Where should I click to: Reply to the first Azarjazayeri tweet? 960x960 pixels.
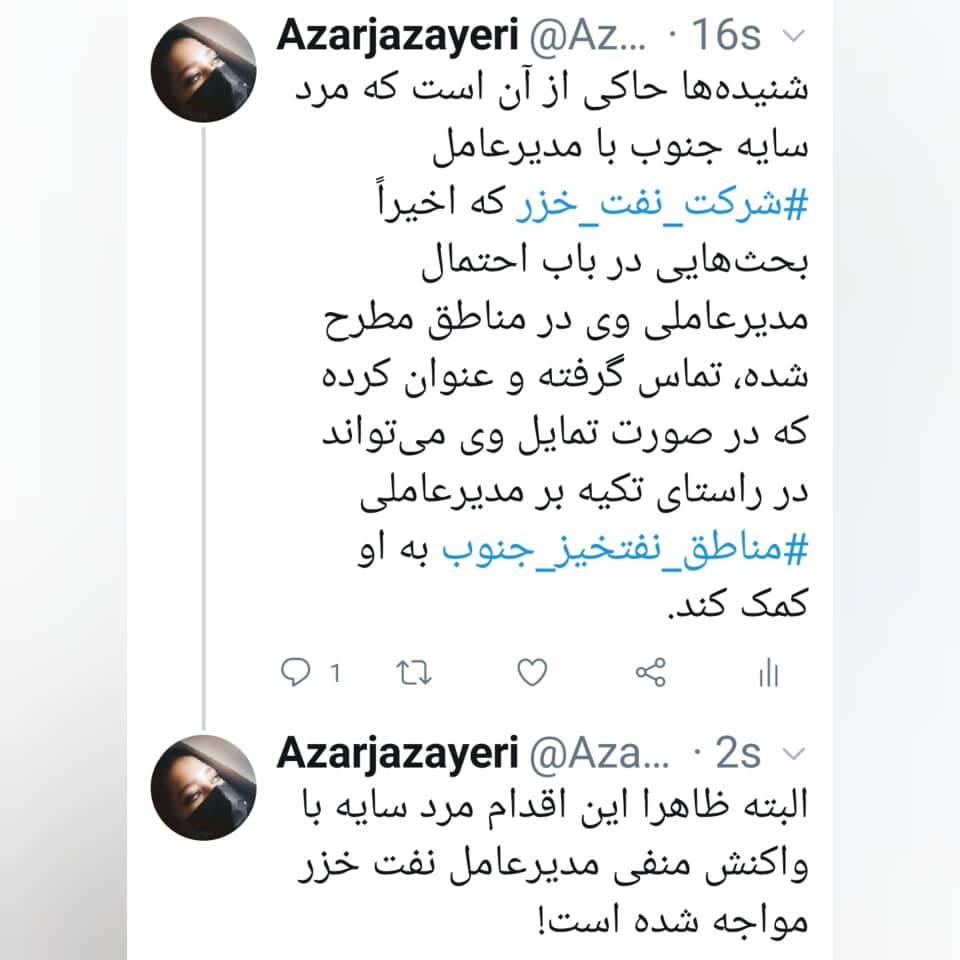point(295,672)
